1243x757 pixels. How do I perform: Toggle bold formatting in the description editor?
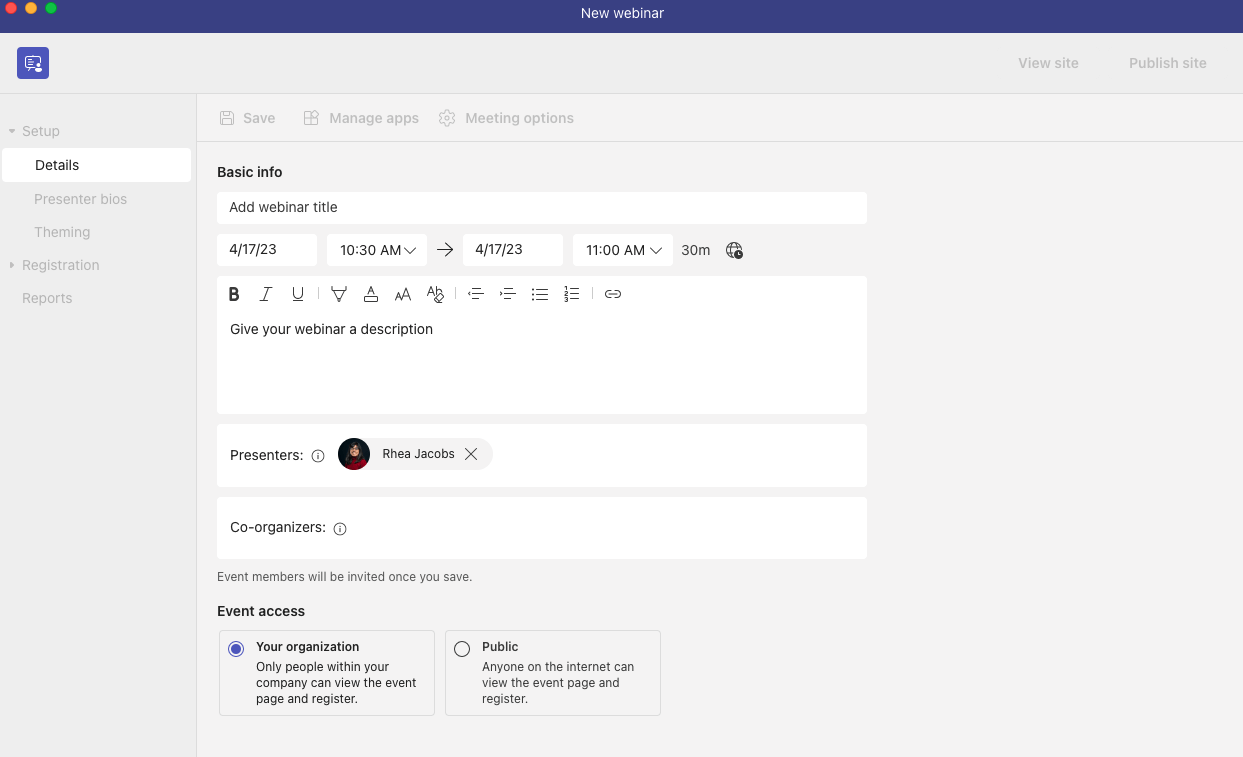coord(233,293)
